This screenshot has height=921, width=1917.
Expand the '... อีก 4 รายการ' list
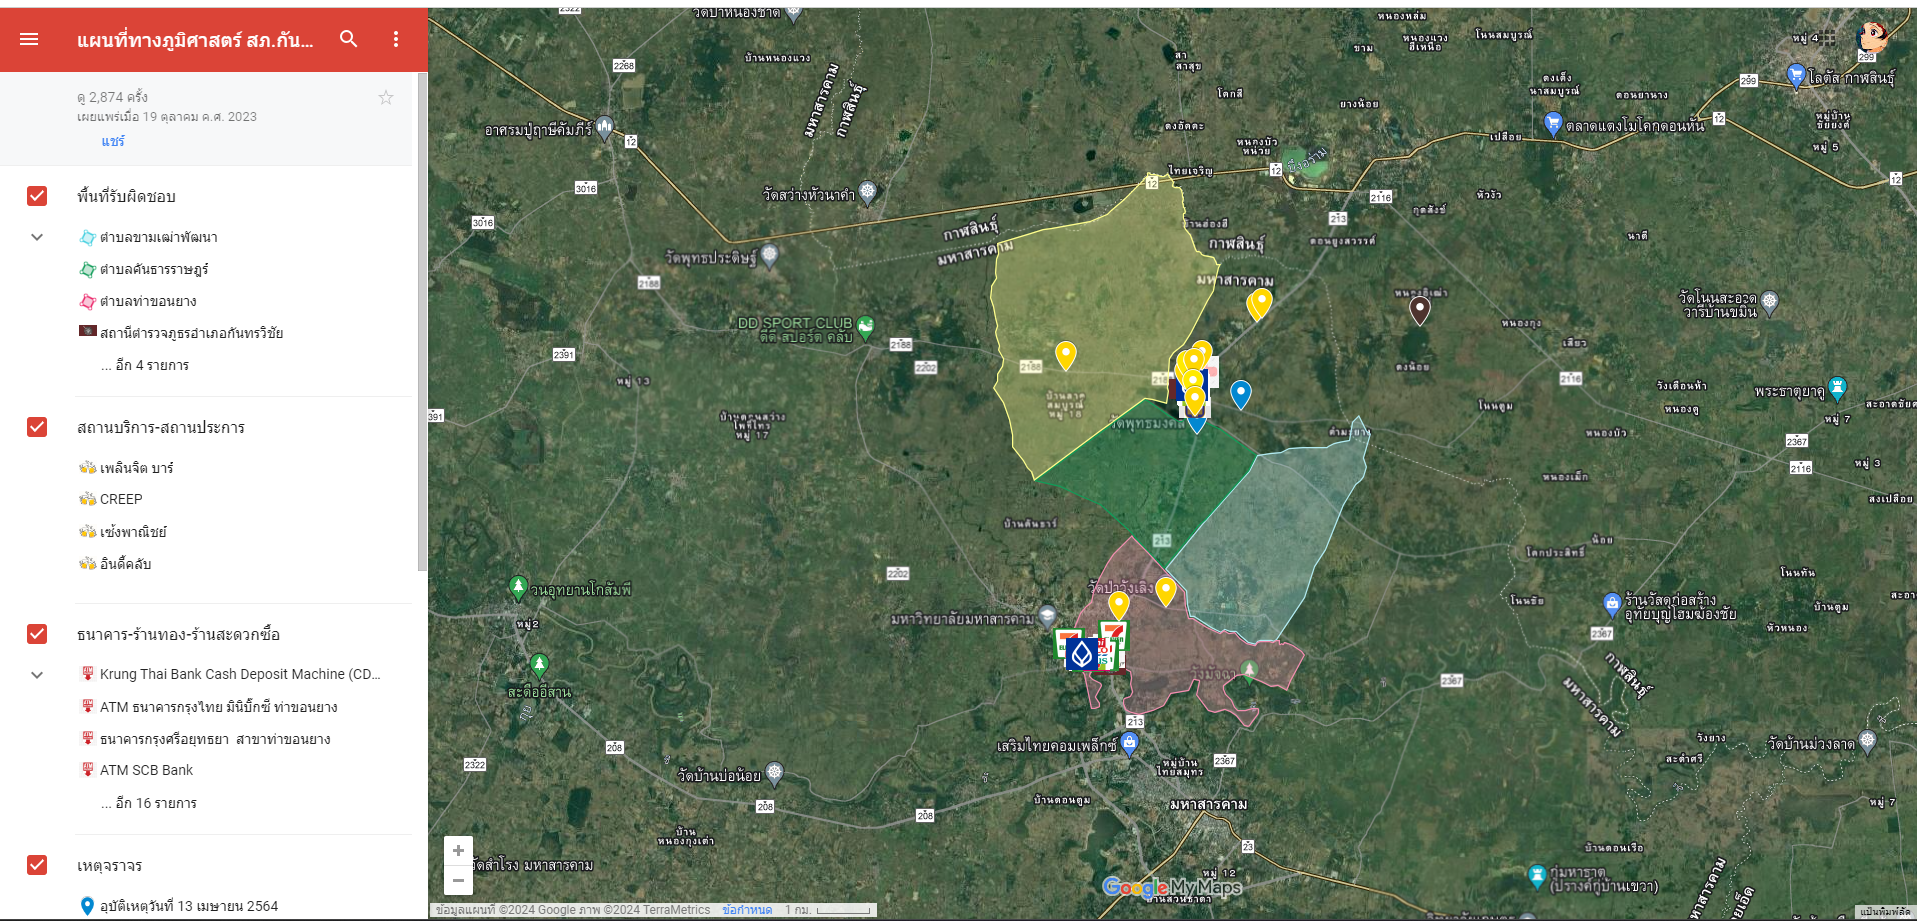144,365
